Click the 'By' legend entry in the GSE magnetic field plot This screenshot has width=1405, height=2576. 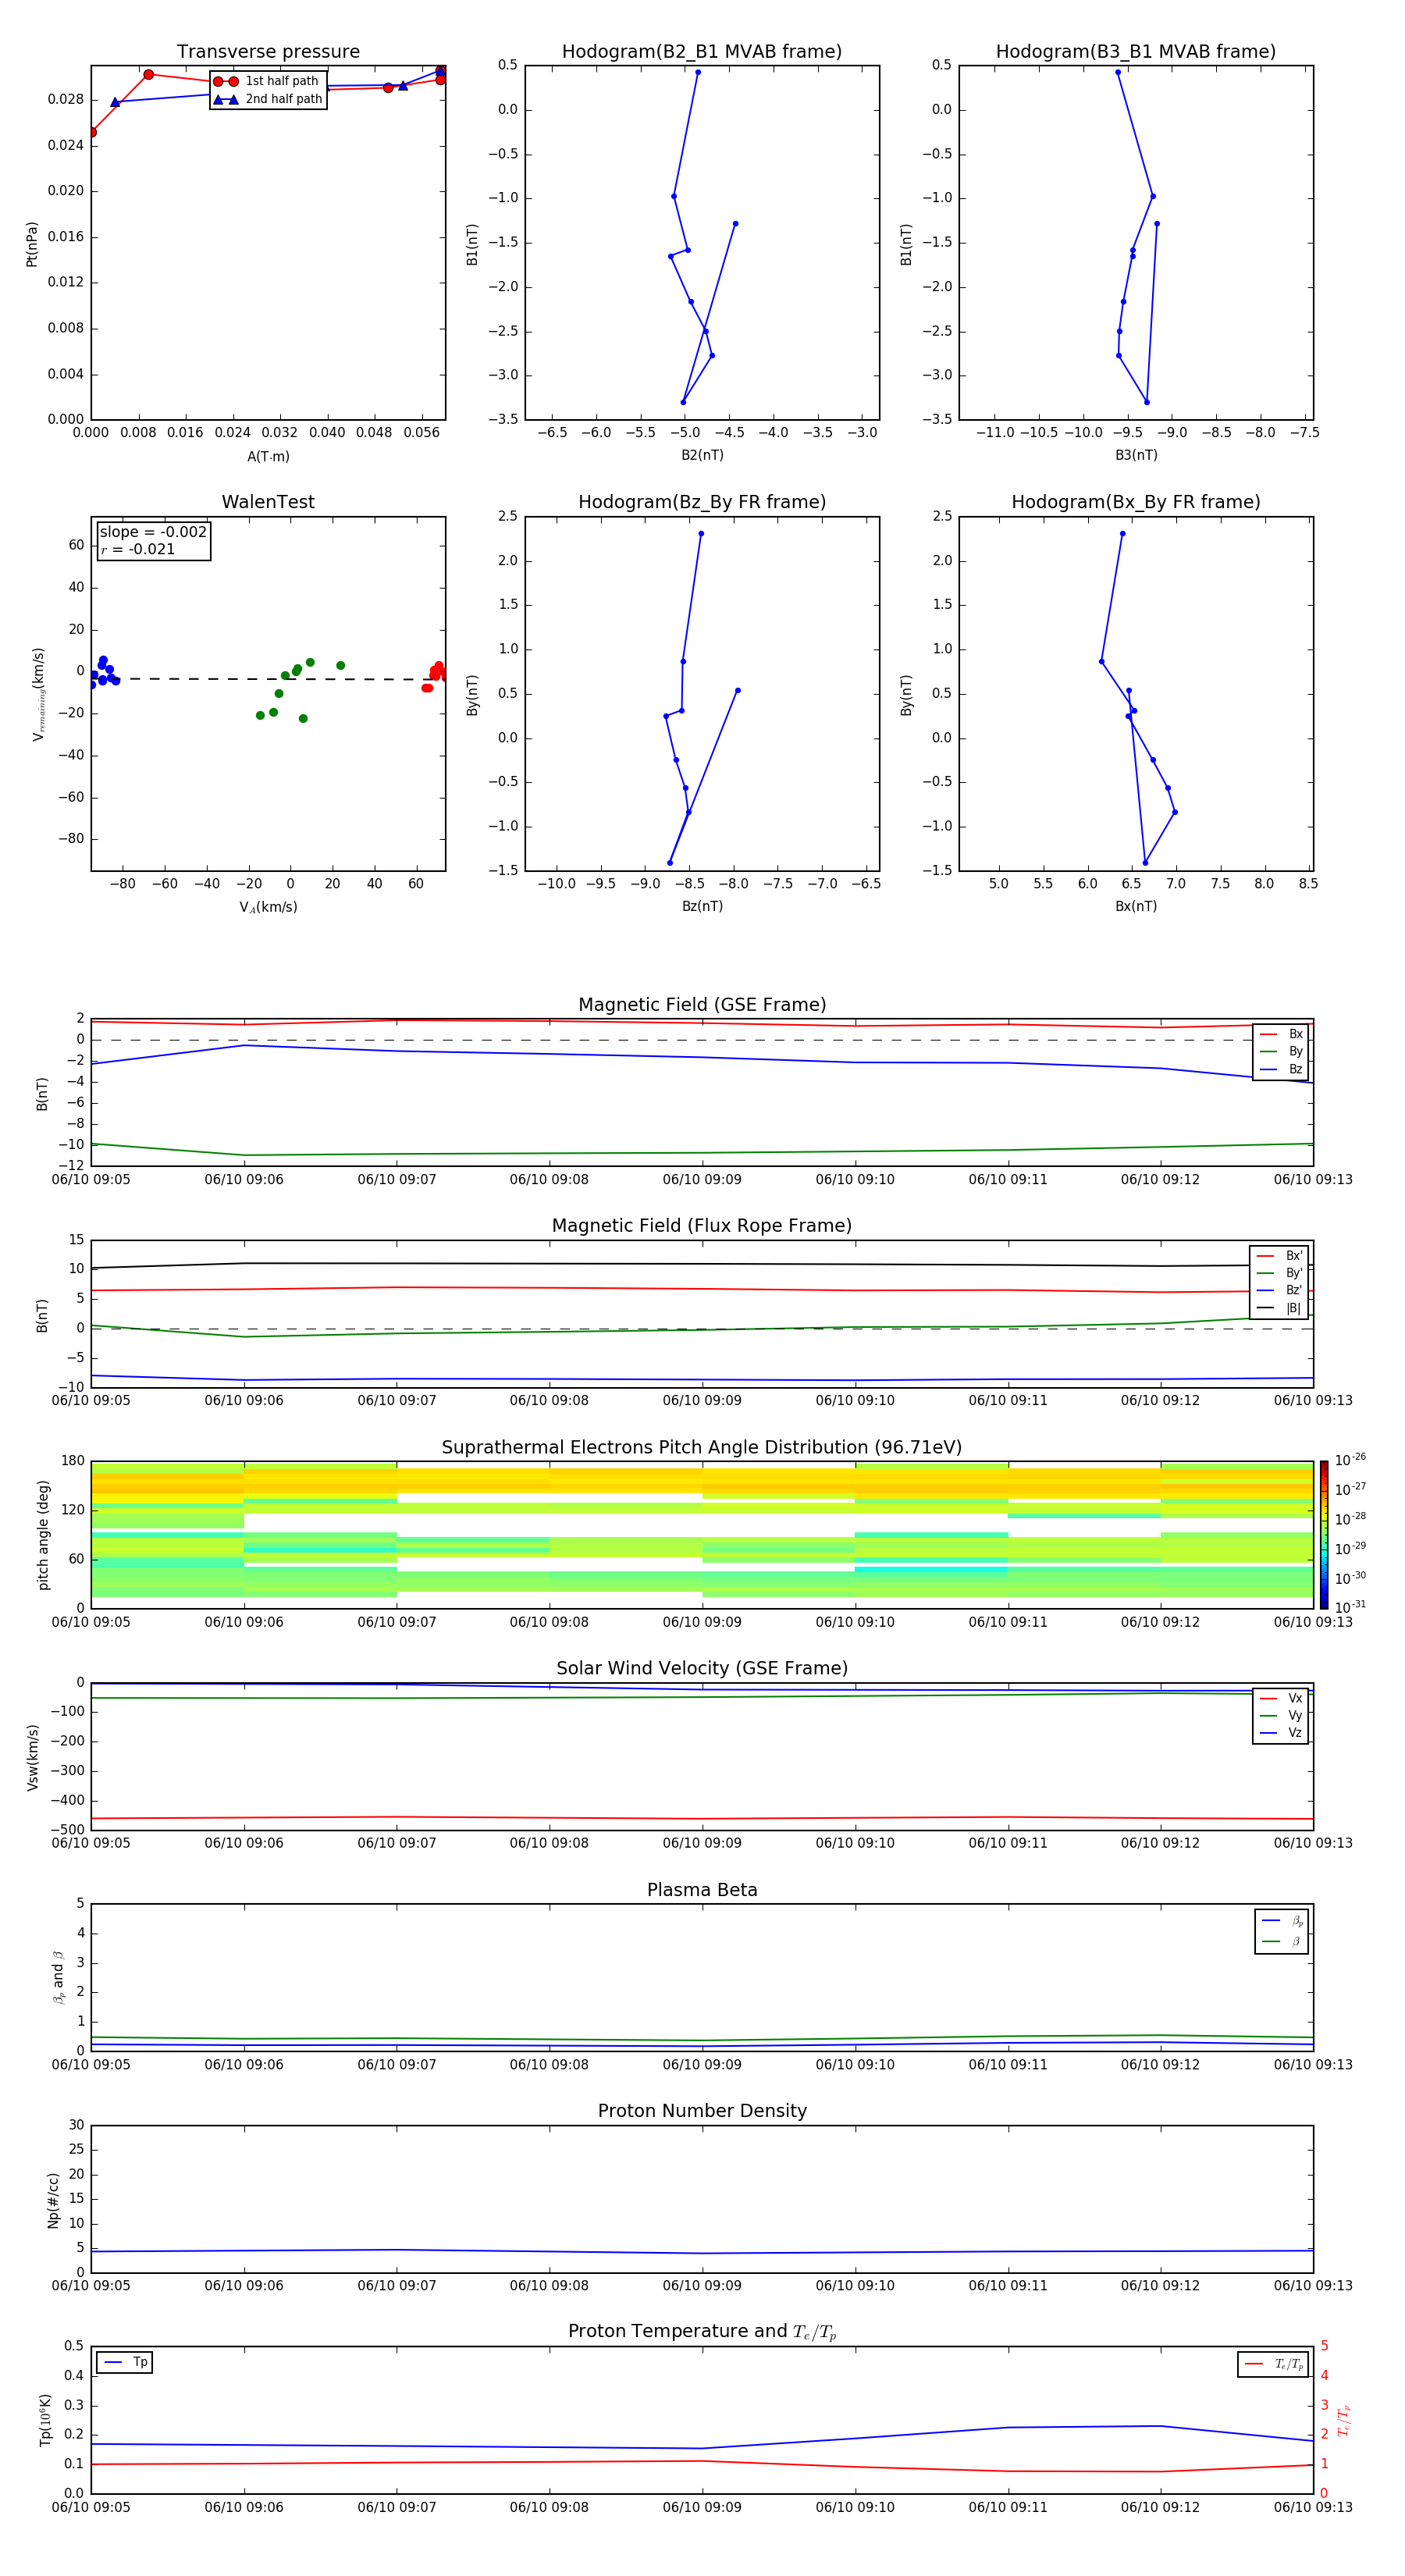pos(1282,1051)
